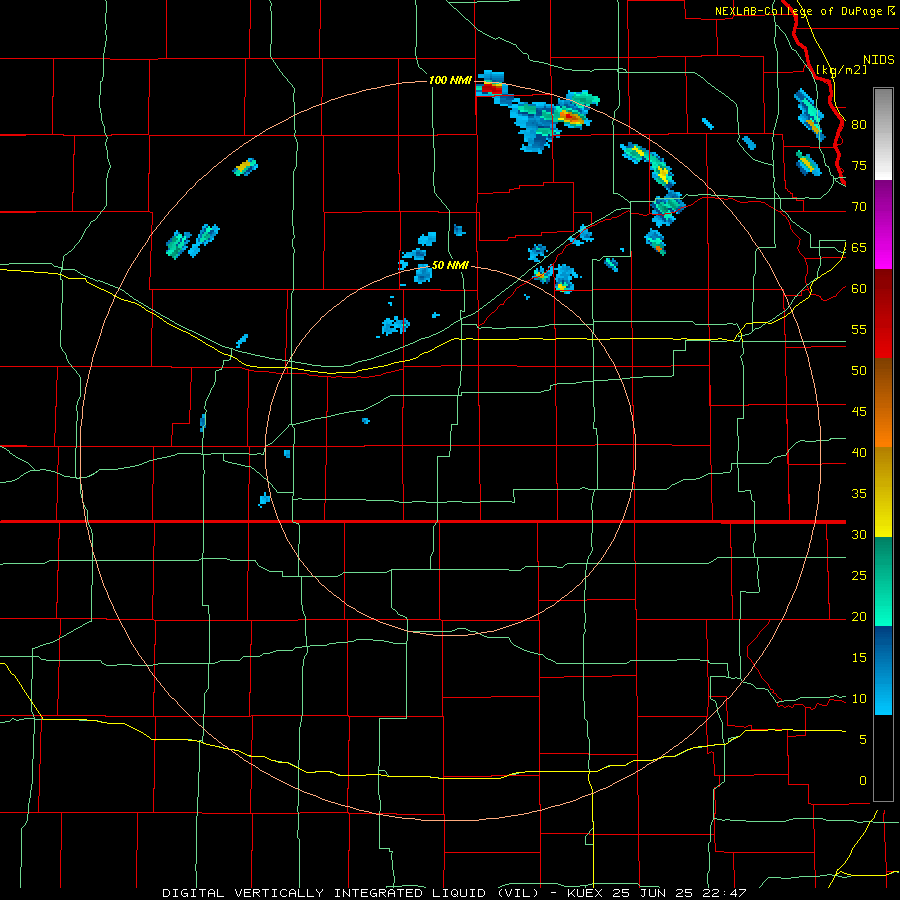The image size is (900, 900).
Task: Click the 40 value on the color scale
Action: [x=859, y=453]
